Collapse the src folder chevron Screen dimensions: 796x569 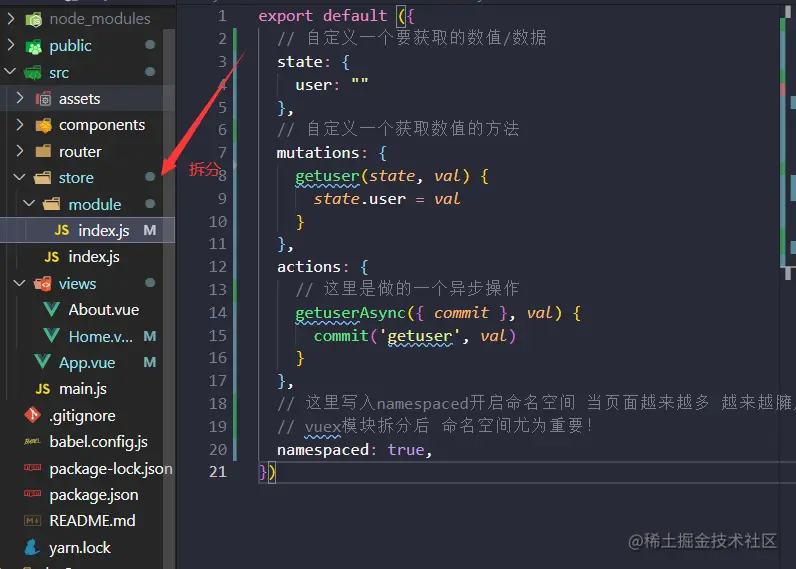coord(10,72)
